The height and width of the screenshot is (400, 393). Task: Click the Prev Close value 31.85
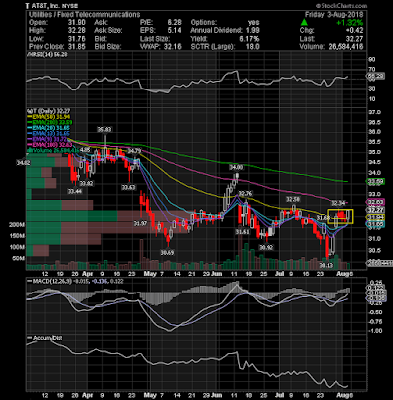(x=77, y=47)
